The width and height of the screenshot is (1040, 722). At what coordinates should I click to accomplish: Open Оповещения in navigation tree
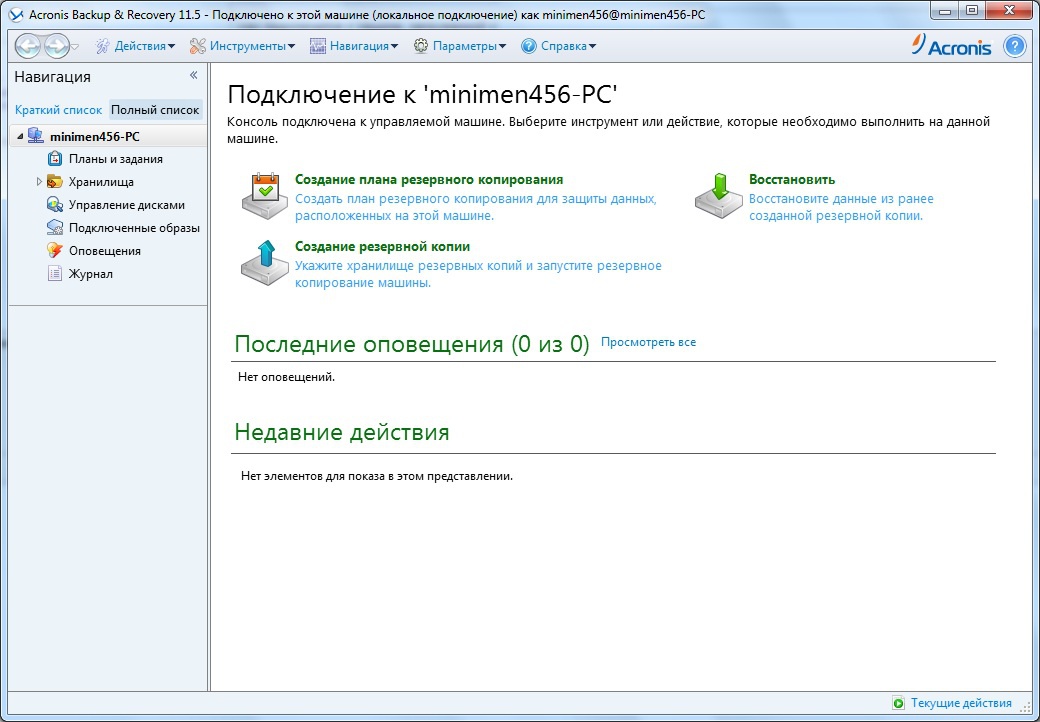[104, 251]
